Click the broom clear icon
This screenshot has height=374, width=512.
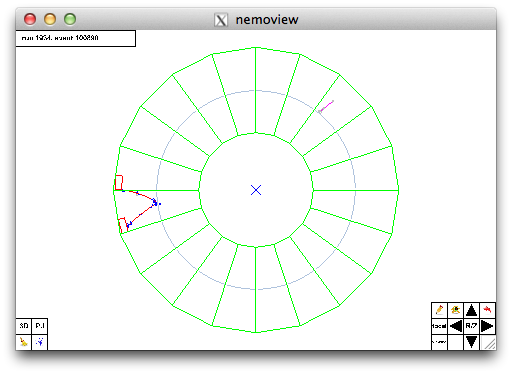click(x=24, y=342)
